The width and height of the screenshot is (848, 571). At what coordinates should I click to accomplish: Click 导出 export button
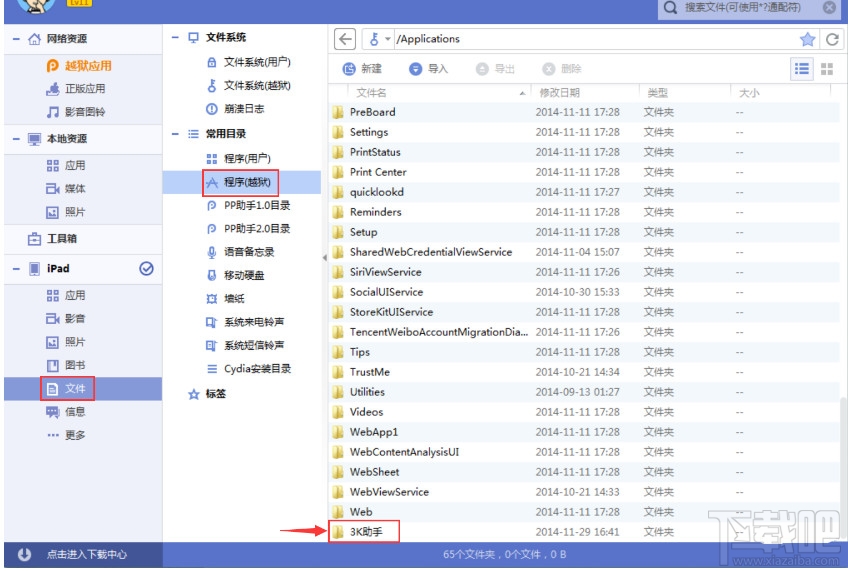[495, 69]
